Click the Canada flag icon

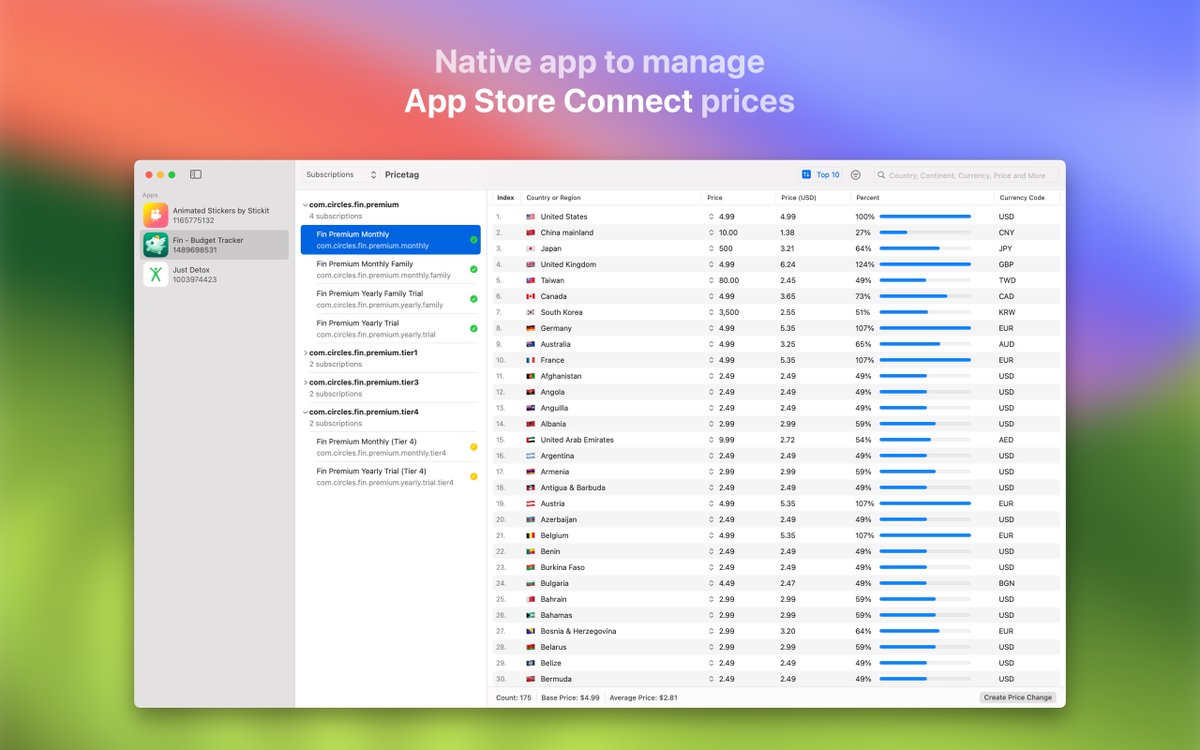tap(531, 297)
